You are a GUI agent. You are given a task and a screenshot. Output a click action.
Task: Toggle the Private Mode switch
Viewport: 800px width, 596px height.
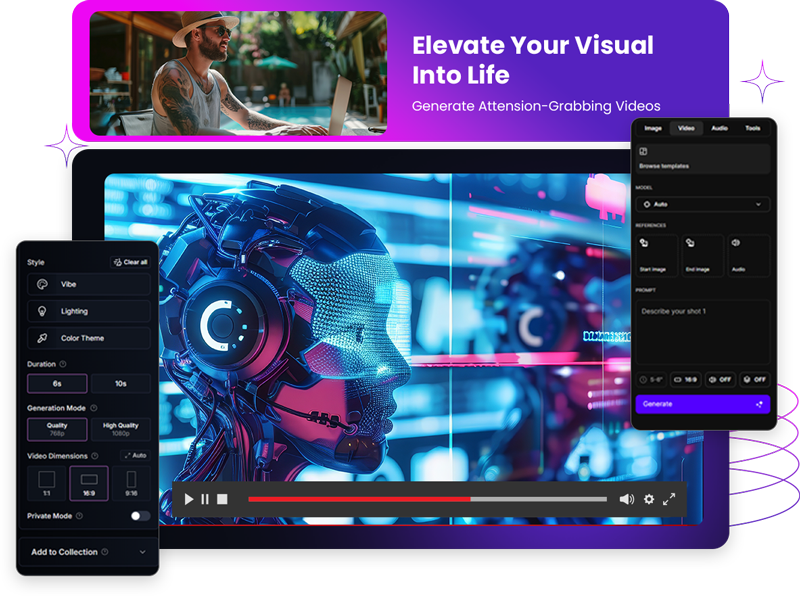click(x=140, y=516)
